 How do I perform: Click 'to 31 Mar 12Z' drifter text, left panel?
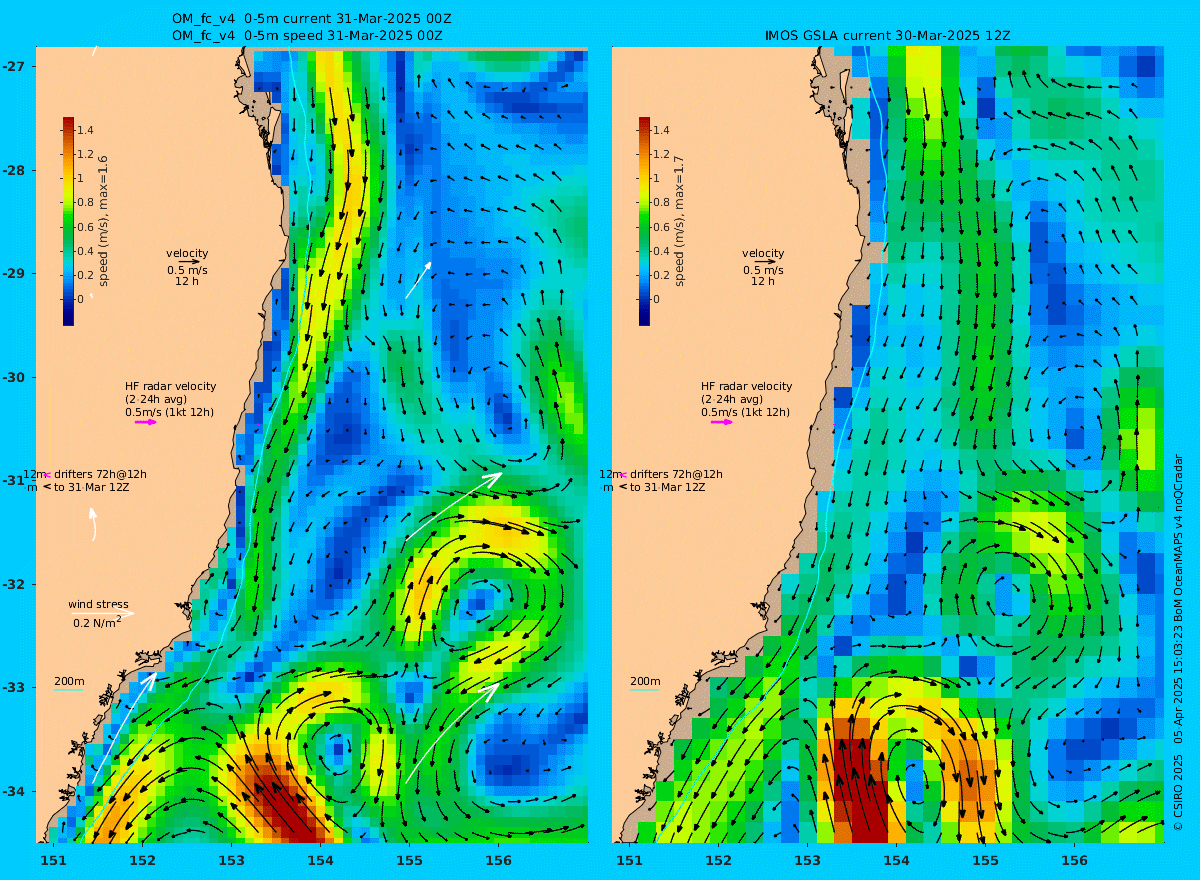pyautogui.click(x=92, y=487)
